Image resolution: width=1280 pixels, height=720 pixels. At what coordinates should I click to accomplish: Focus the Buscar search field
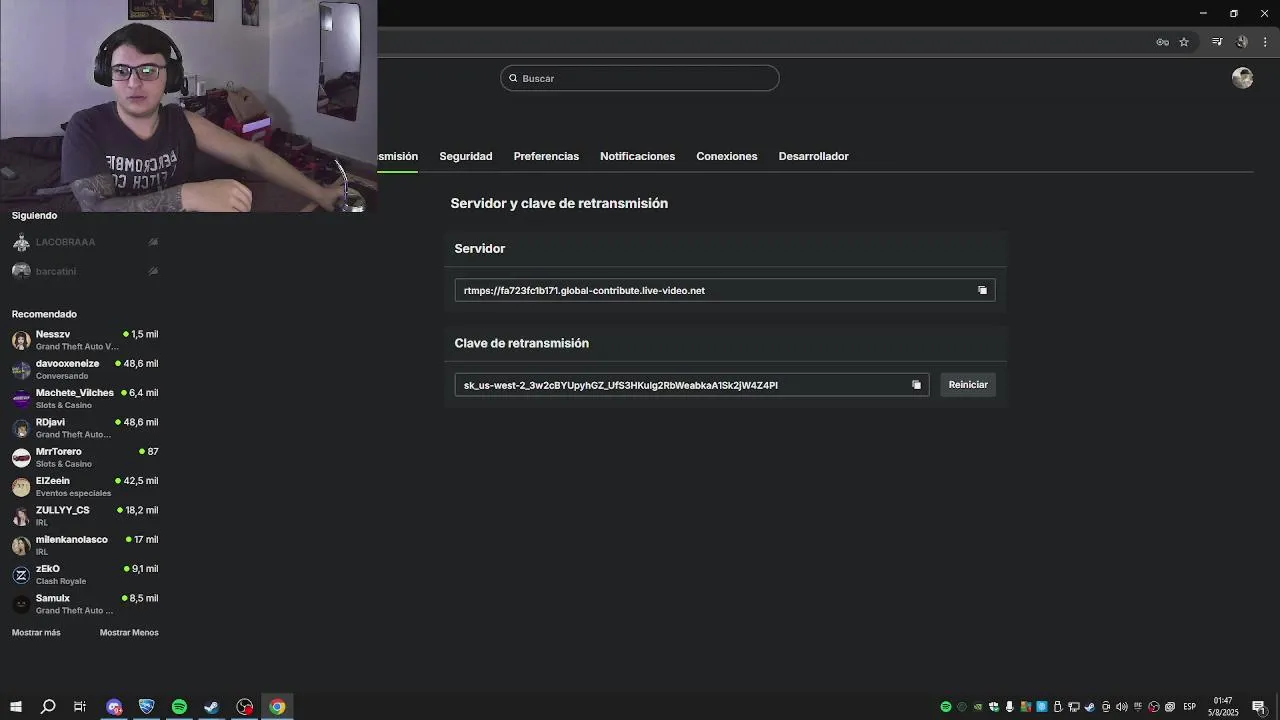640,78
